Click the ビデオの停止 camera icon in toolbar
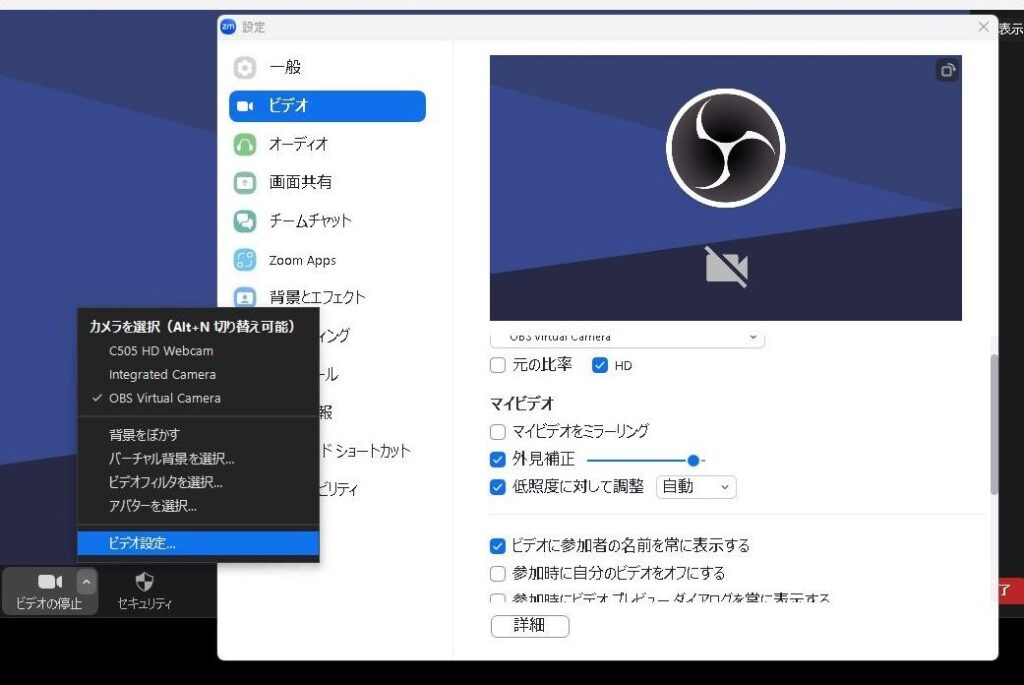1024x685 pixels. coord(50,581)
